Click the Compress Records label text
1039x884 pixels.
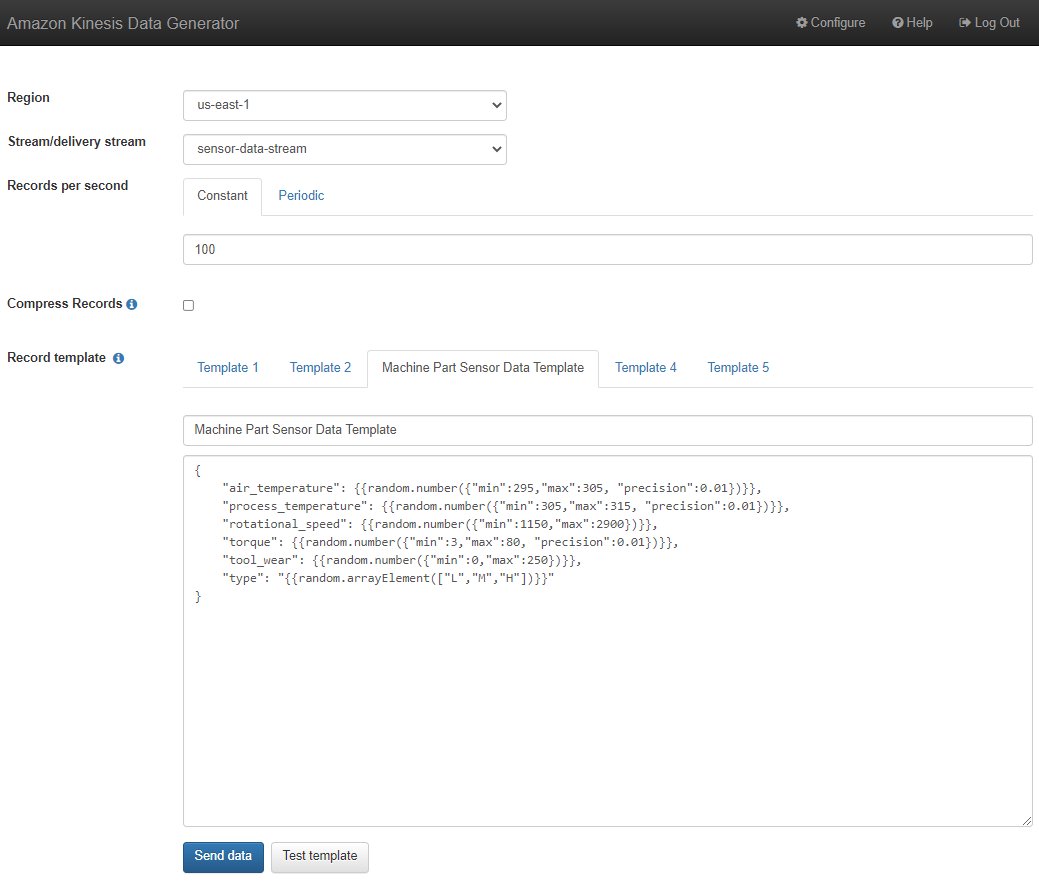pos(65,304)
